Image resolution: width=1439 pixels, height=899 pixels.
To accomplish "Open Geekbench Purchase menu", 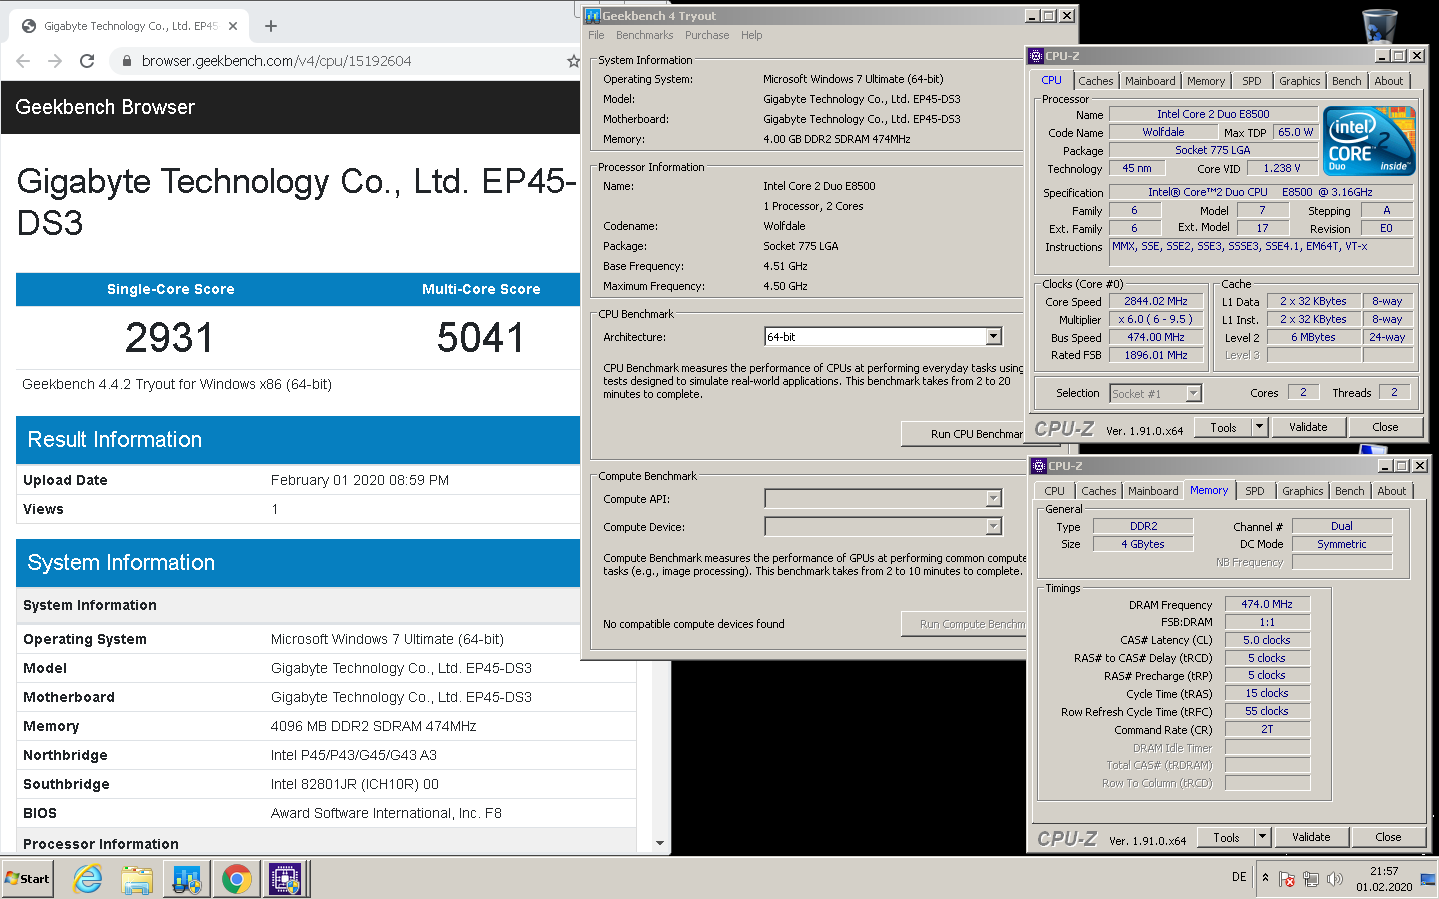I will (x=707, y=35).
